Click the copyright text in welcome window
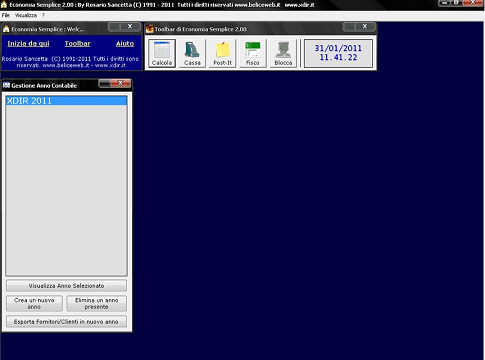485x360 pixels. [70, 62]
